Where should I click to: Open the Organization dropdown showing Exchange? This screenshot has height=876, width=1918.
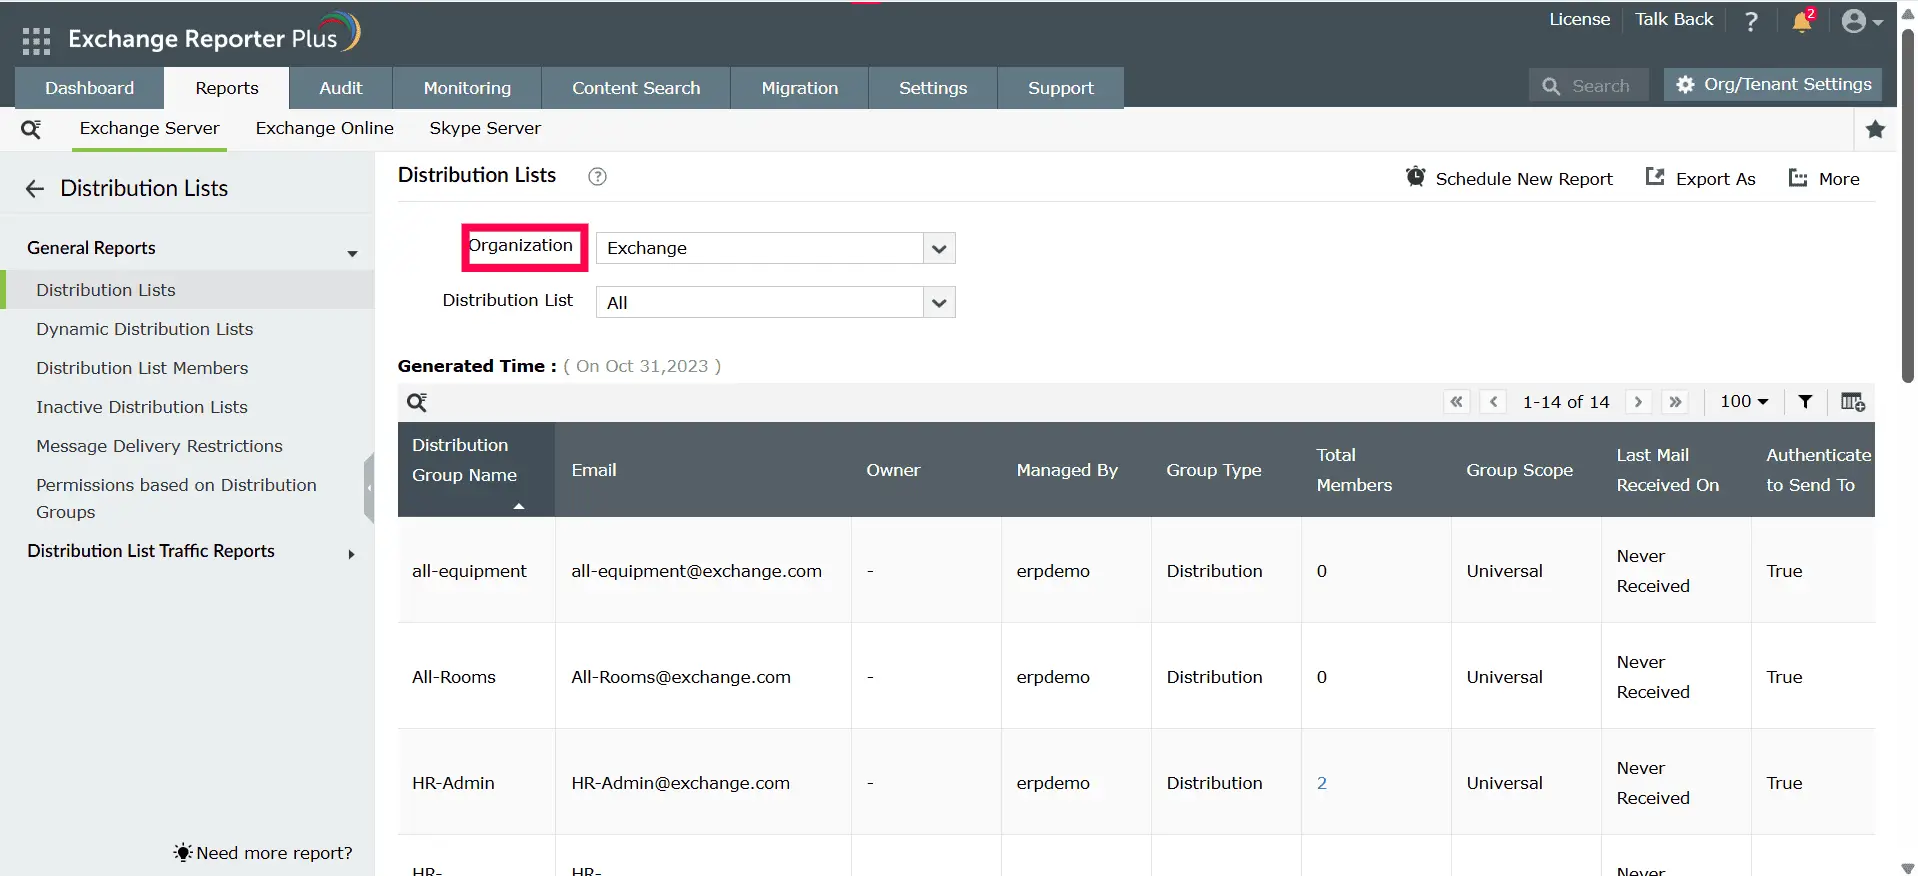775,248
